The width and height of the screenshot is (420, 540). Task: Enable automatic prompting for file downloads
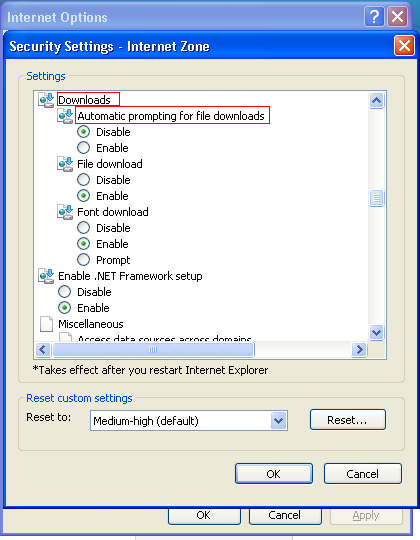83,148
